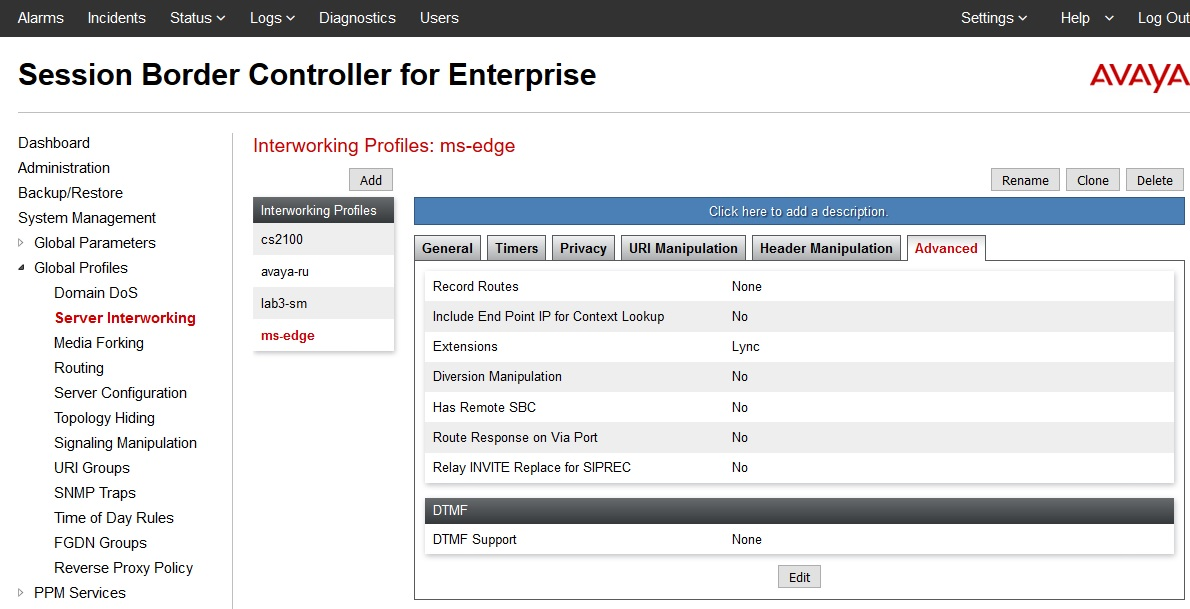The image size is (1190, 609).
Task: Open Reverse Proxy Policy in the sidebar
Action: [124, 569]
